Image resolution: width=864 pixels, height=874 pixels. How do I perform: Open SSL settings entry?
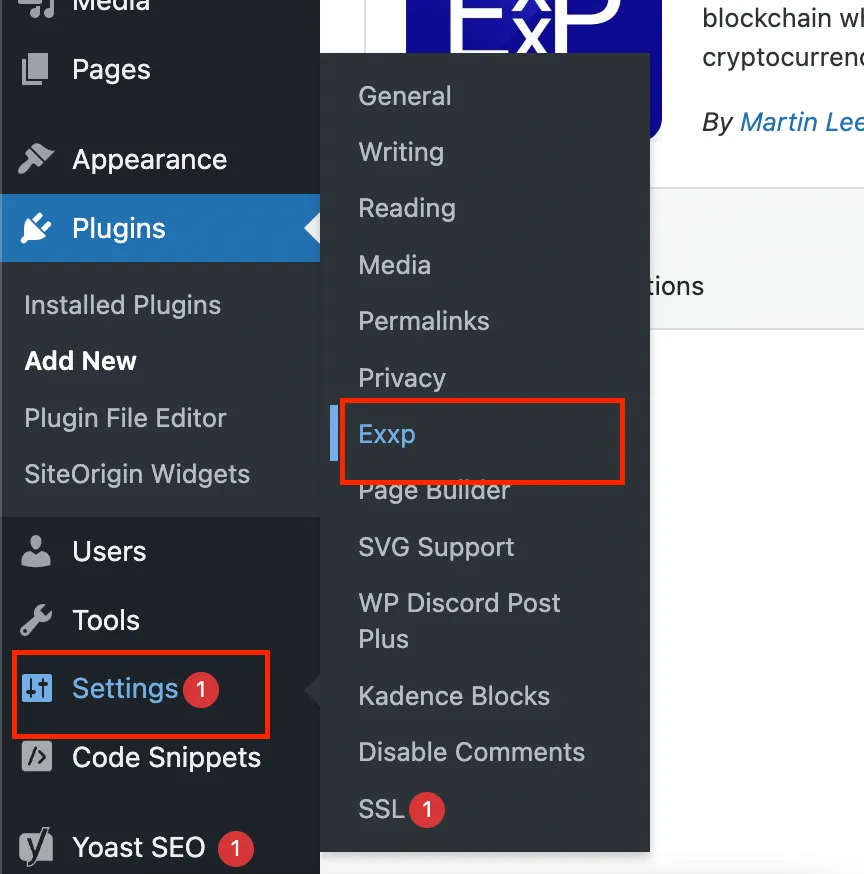coord(381,809)
